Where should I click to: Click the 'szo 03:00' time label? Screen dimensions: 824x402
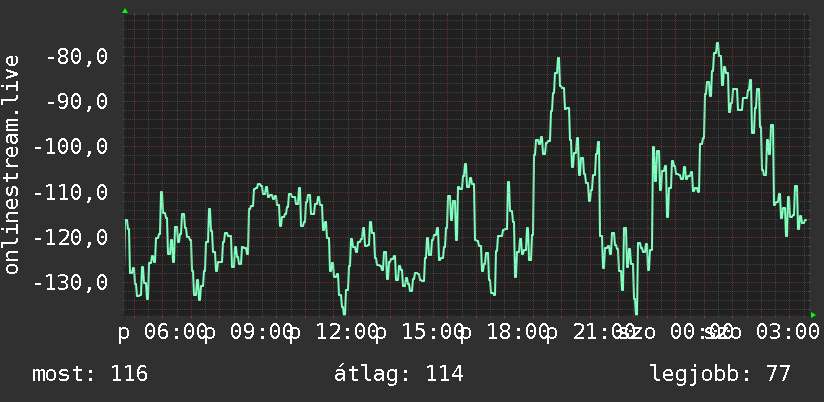tap(762, 333)
